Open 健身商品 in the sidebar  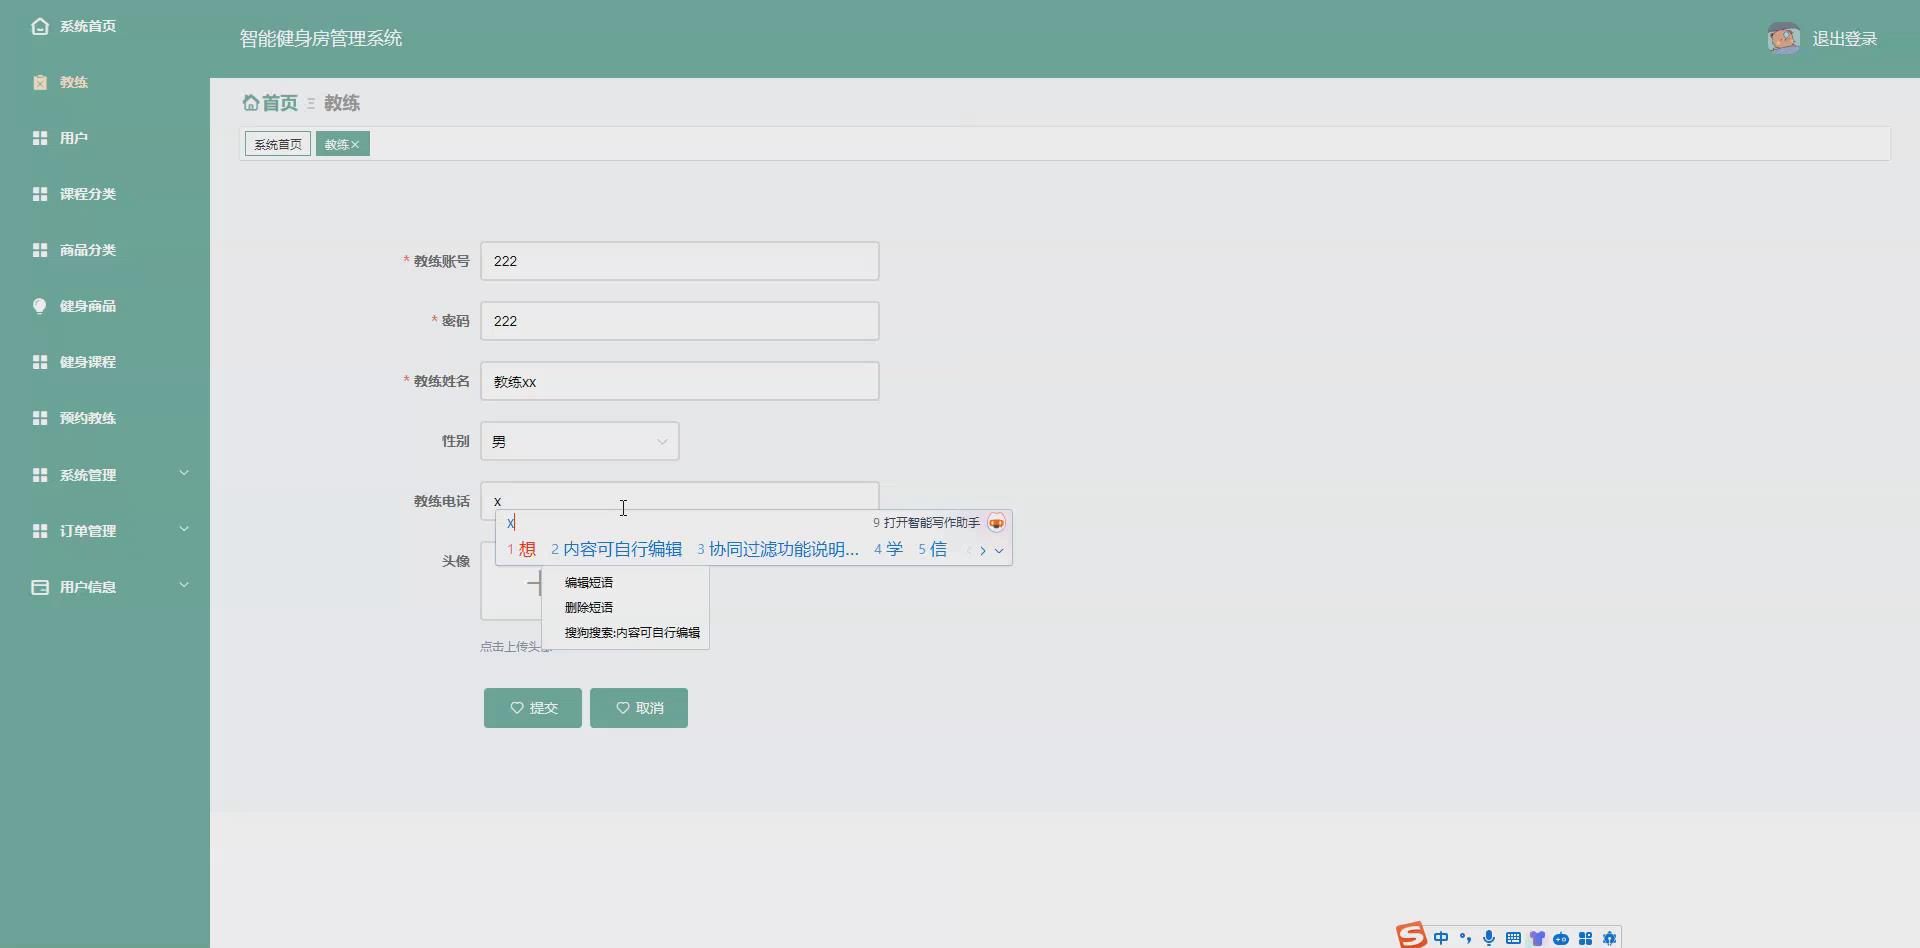click(87, 306)
